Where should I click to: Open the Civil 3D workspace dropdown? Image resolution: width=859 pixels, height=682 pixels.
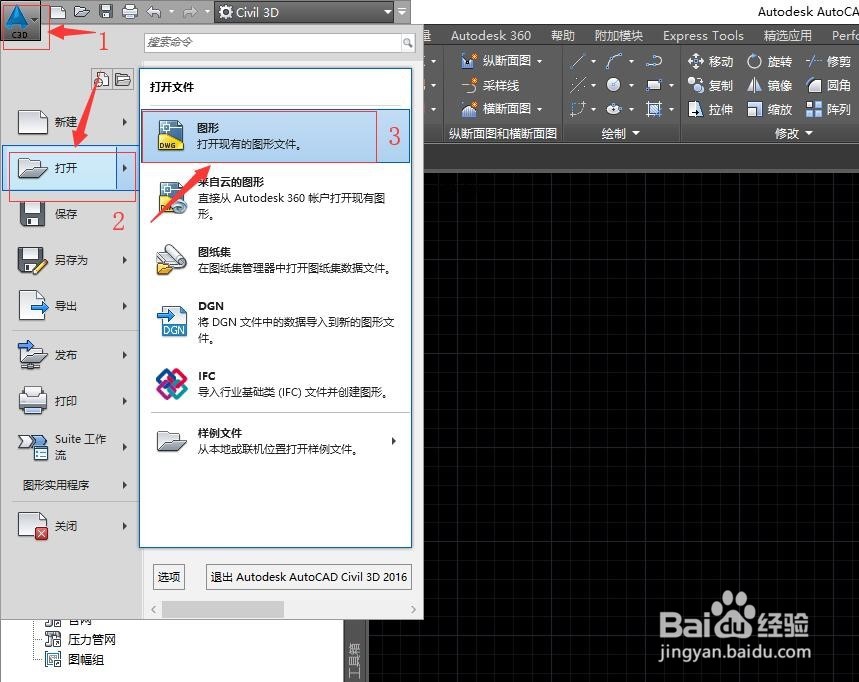pyautogui.click(x=305, y=12)
